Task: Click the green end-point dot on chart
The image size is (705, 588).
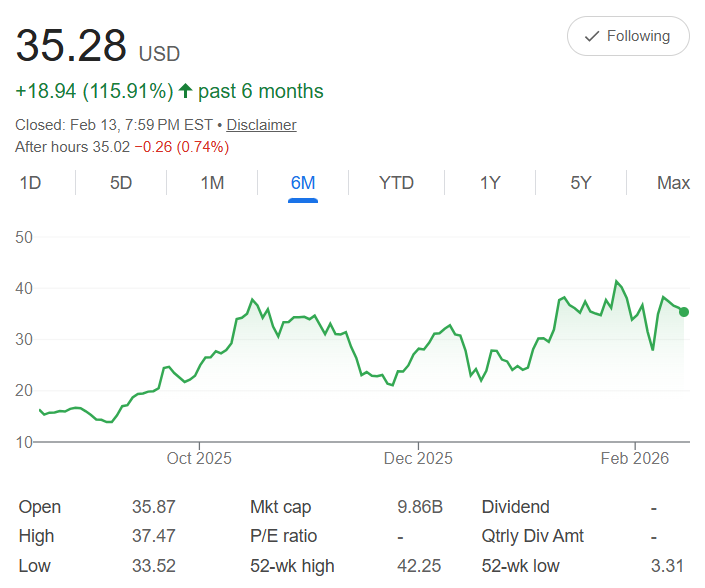Action: (x=684, y=312)
